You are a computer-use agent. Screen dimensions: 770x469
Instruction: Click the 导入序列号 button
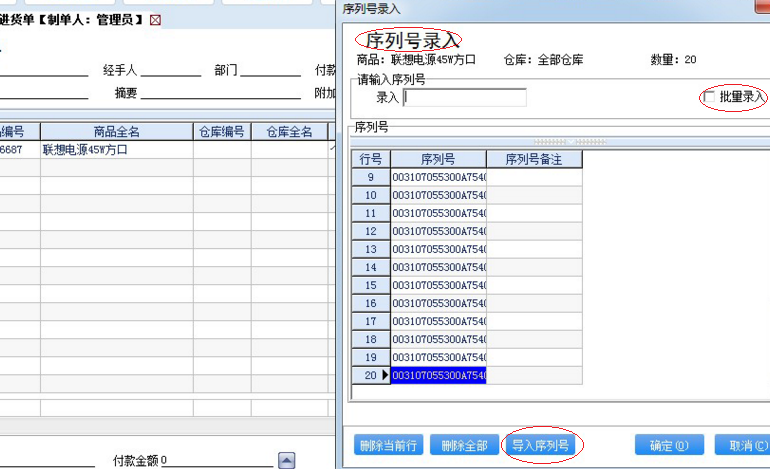(541, 445)
